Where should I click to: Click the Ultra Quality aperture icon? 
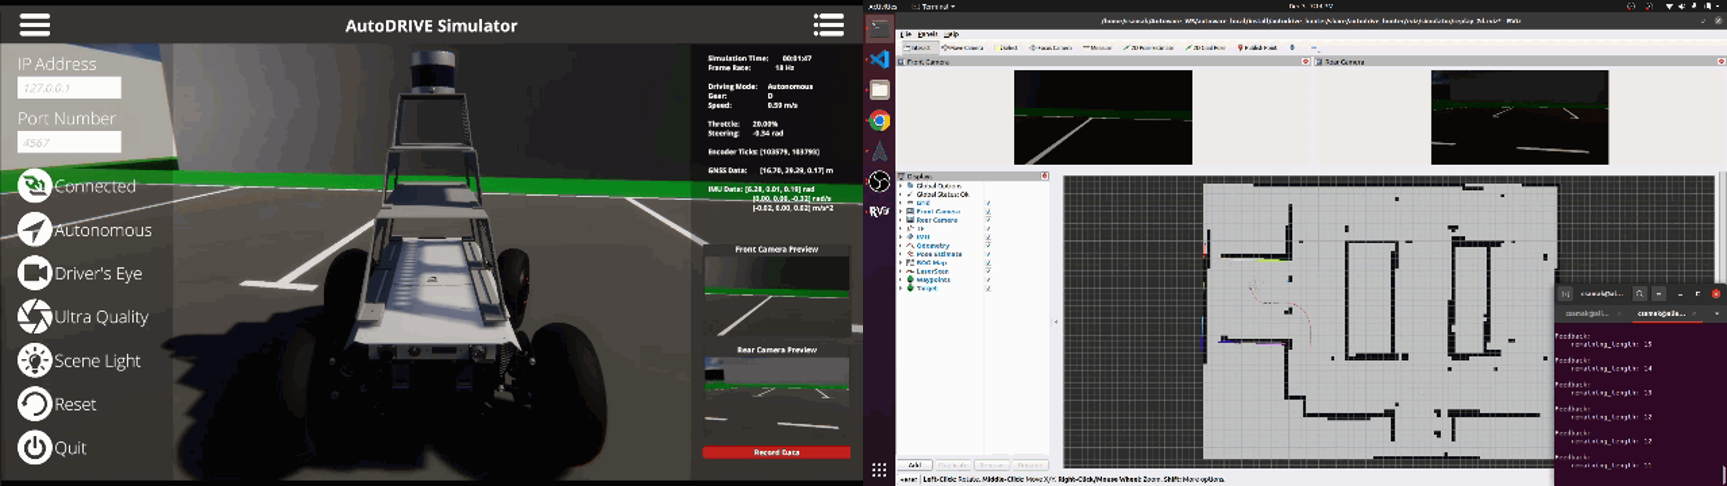(x=34, y=317)
